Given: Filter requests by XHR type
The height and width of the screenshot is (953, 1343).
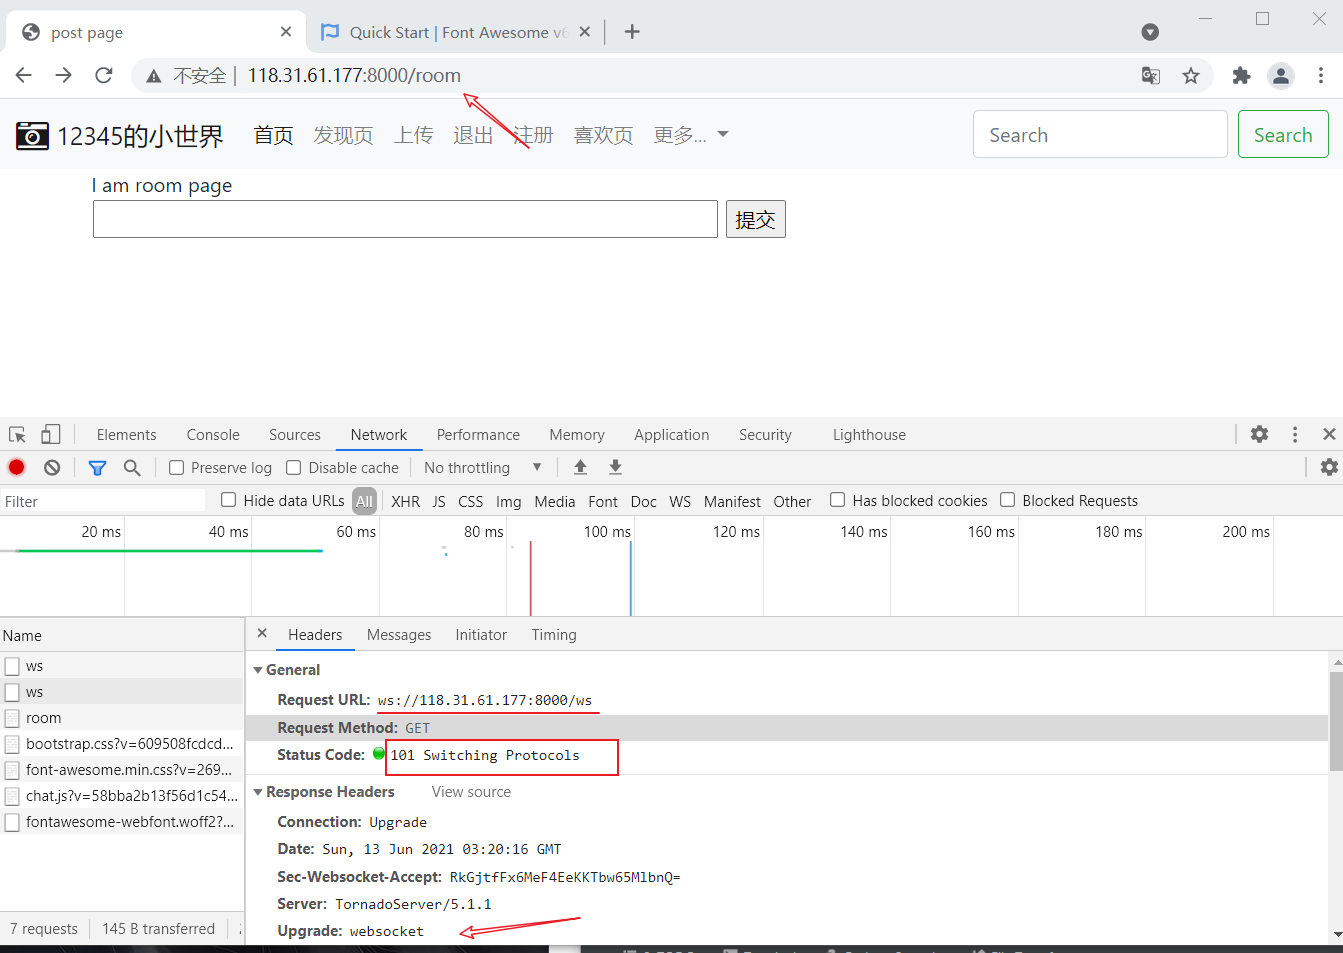Looking at the screenshot, I should coord(406,501).
